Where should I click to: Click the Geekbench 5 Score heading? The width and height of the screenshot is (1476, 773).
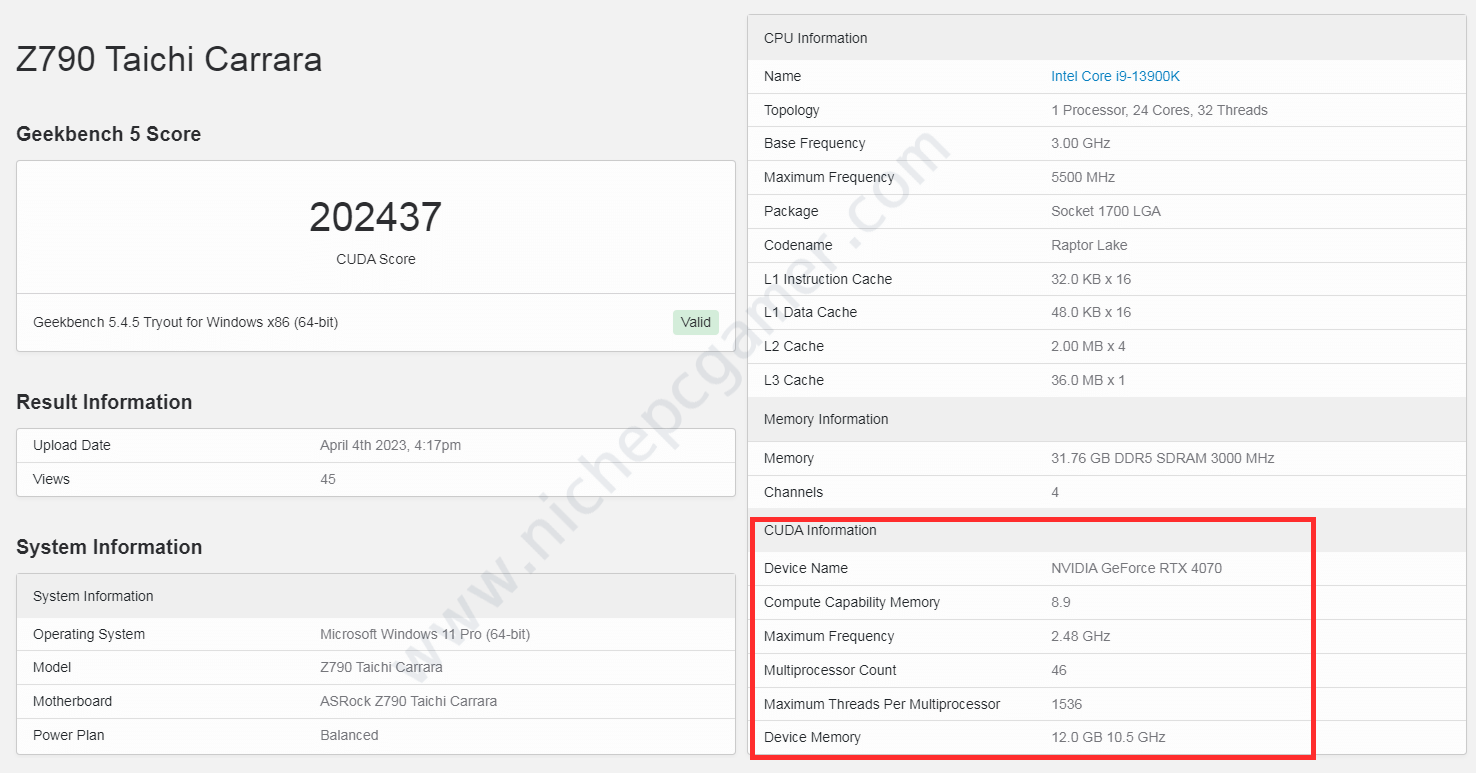point(108,134)
